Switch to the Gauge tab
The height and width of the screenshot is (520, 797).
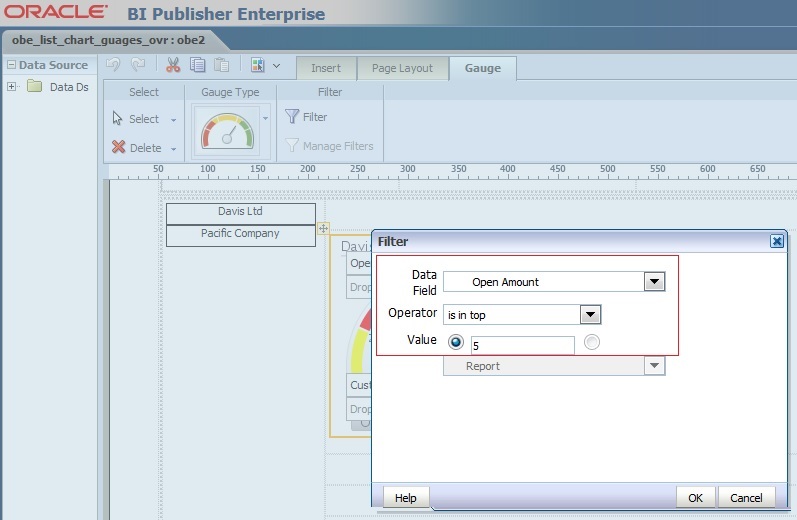pos(482,68)
